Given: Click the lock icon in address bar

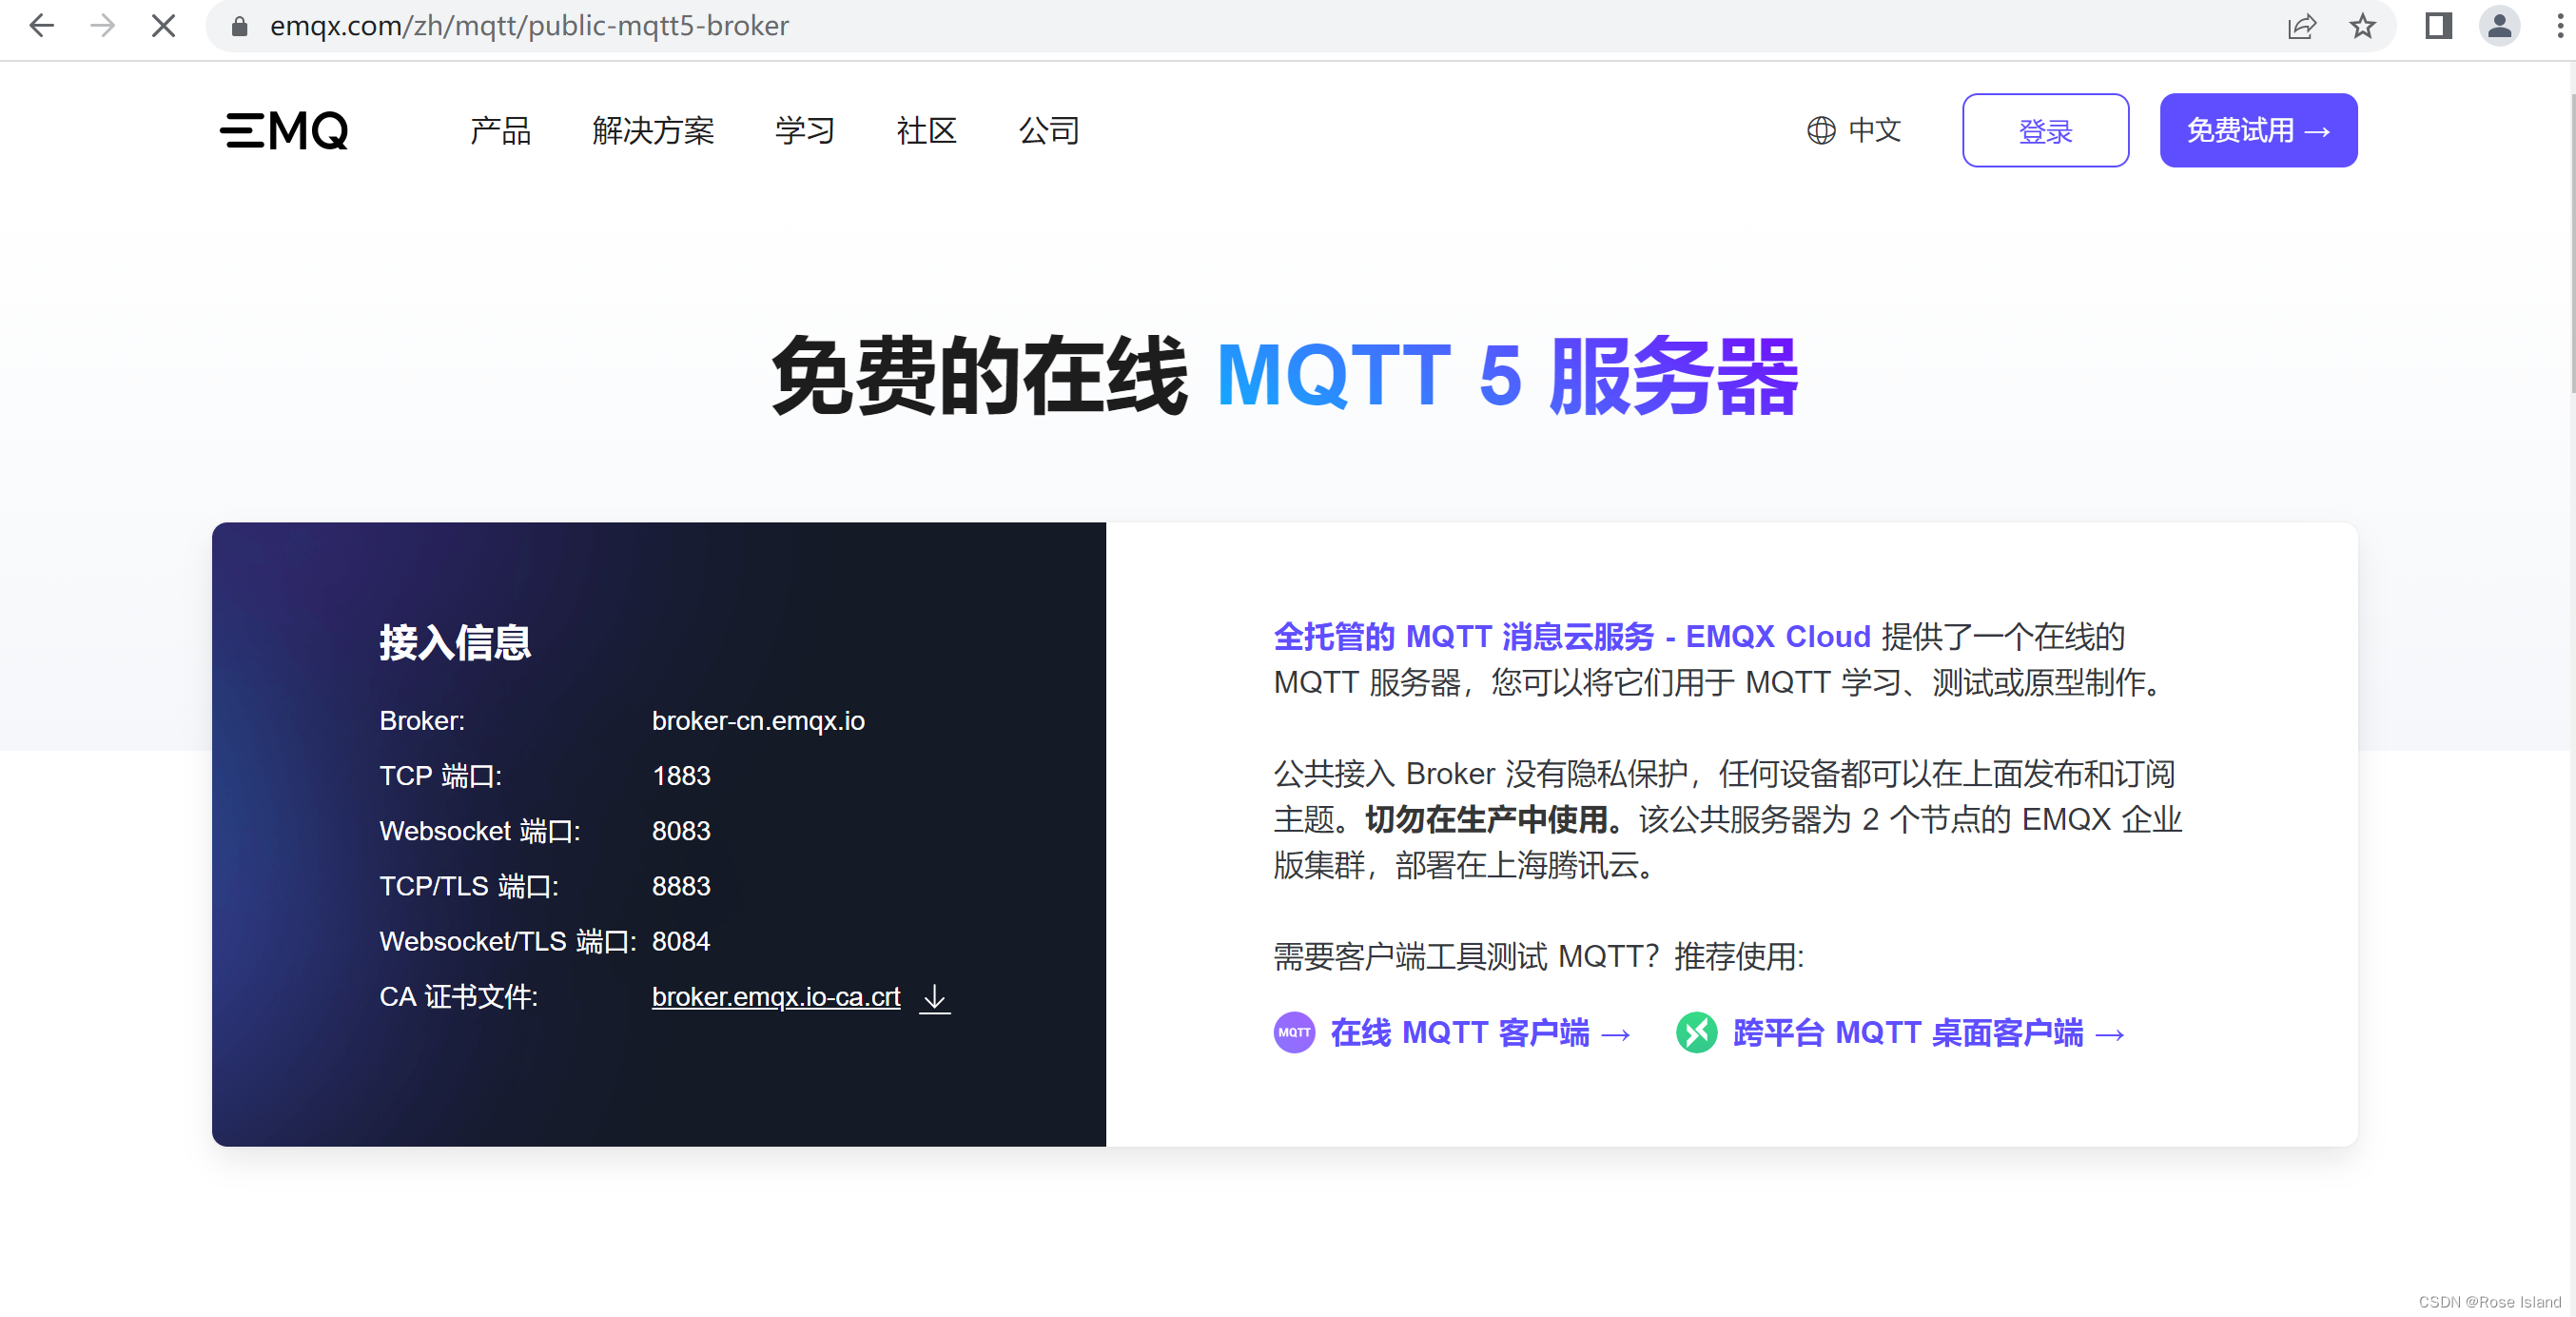Looking at the screenshot, I should [239, 26].
